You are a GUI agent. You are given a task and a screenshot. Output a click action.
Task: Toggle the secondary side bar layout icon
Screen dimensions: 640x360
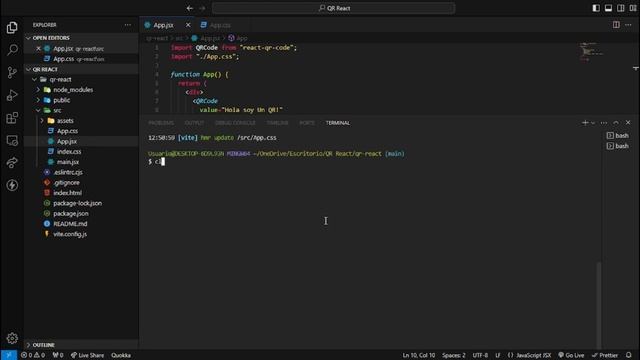(x=620, y=8)
